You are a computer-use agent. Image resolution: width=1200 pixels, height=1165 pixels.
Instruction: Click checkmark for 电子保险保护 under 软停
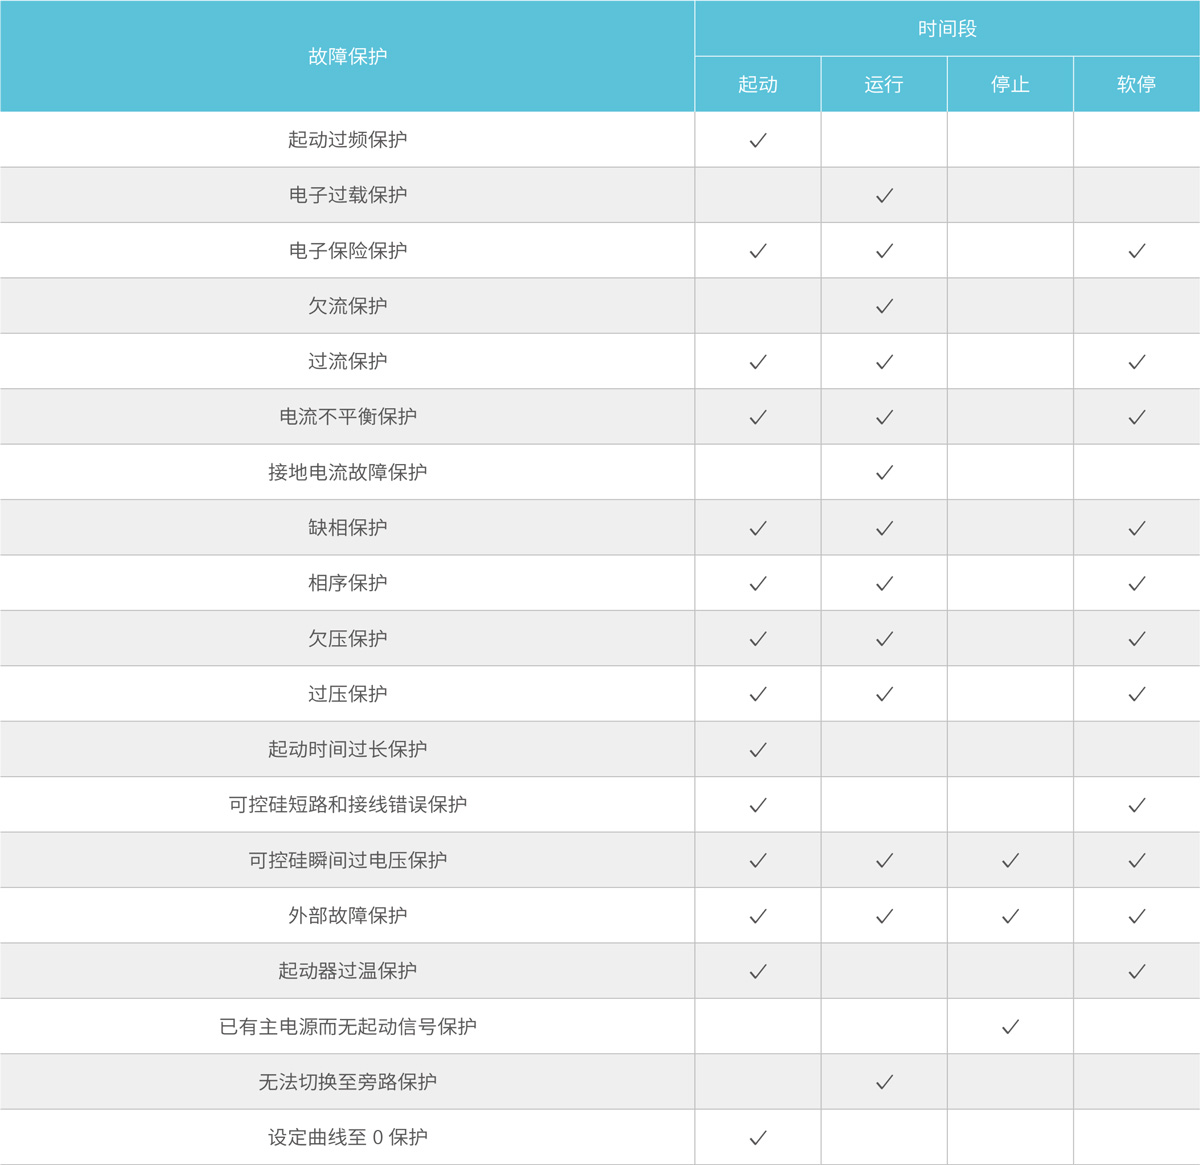coord(1137,251)
